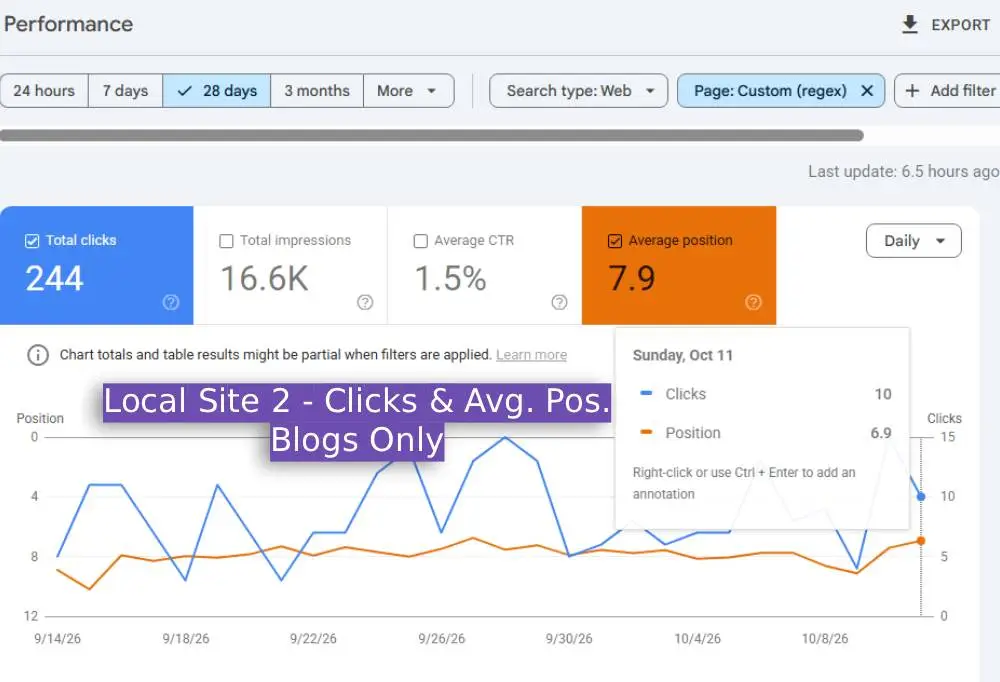1000x682 pixels.
Task: Click the Export download icon
Action: (909, 24)
